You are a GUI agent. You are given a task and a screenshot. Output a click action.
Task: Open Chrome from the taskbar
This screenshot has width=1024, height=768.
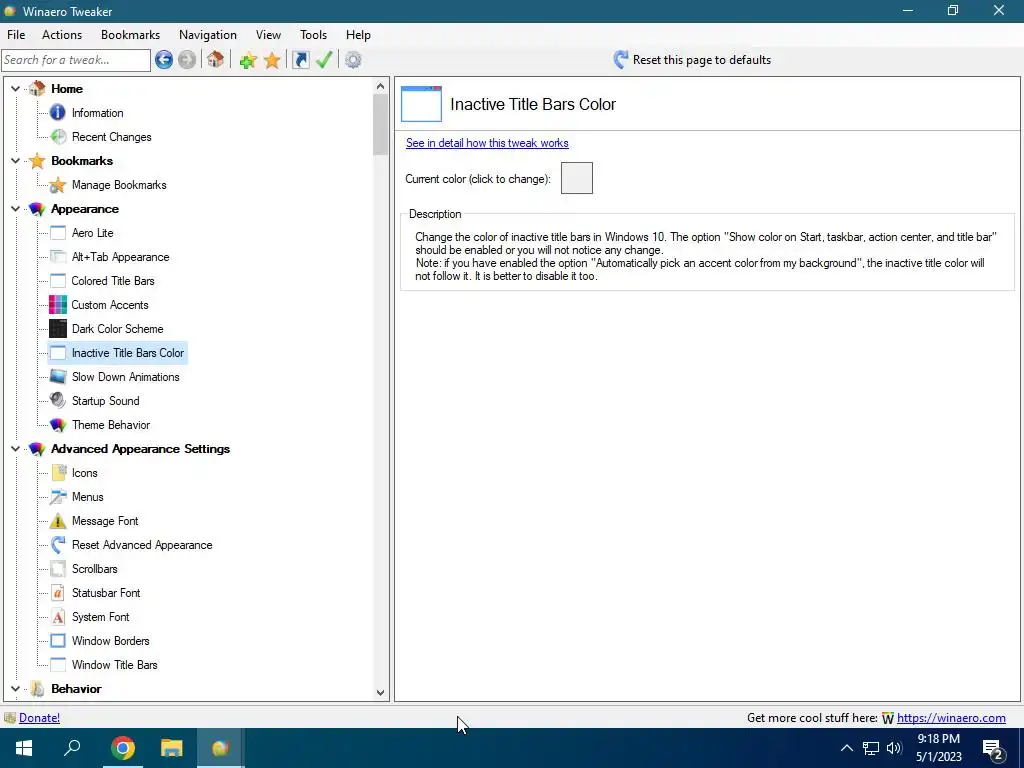123,748
